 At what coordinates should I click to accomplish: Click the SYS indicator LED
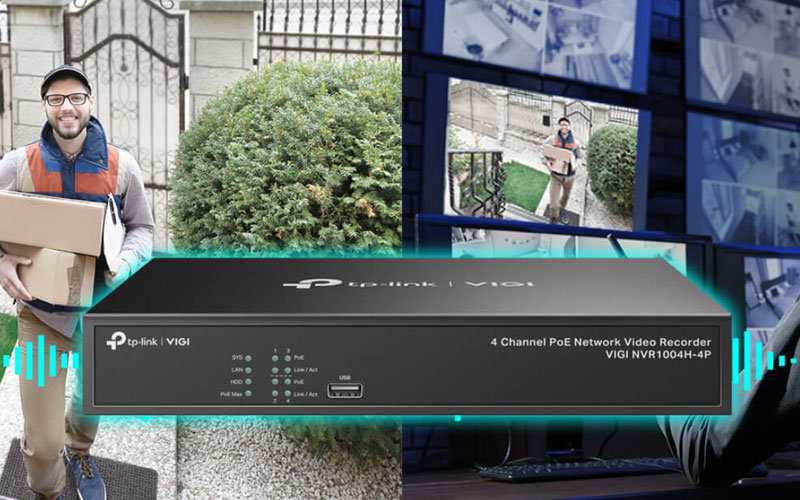(248, 359)
